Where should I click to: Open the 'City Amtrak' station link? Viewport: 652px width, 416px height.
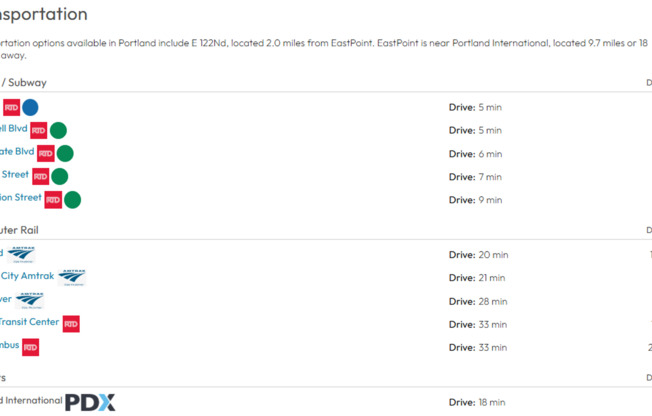click(x=27, y=276)
